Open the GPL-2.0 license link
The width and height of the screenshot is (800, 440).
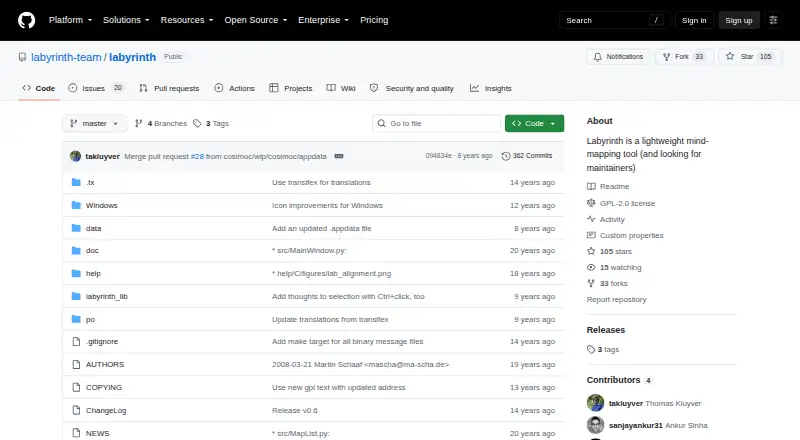pos(627,203)
